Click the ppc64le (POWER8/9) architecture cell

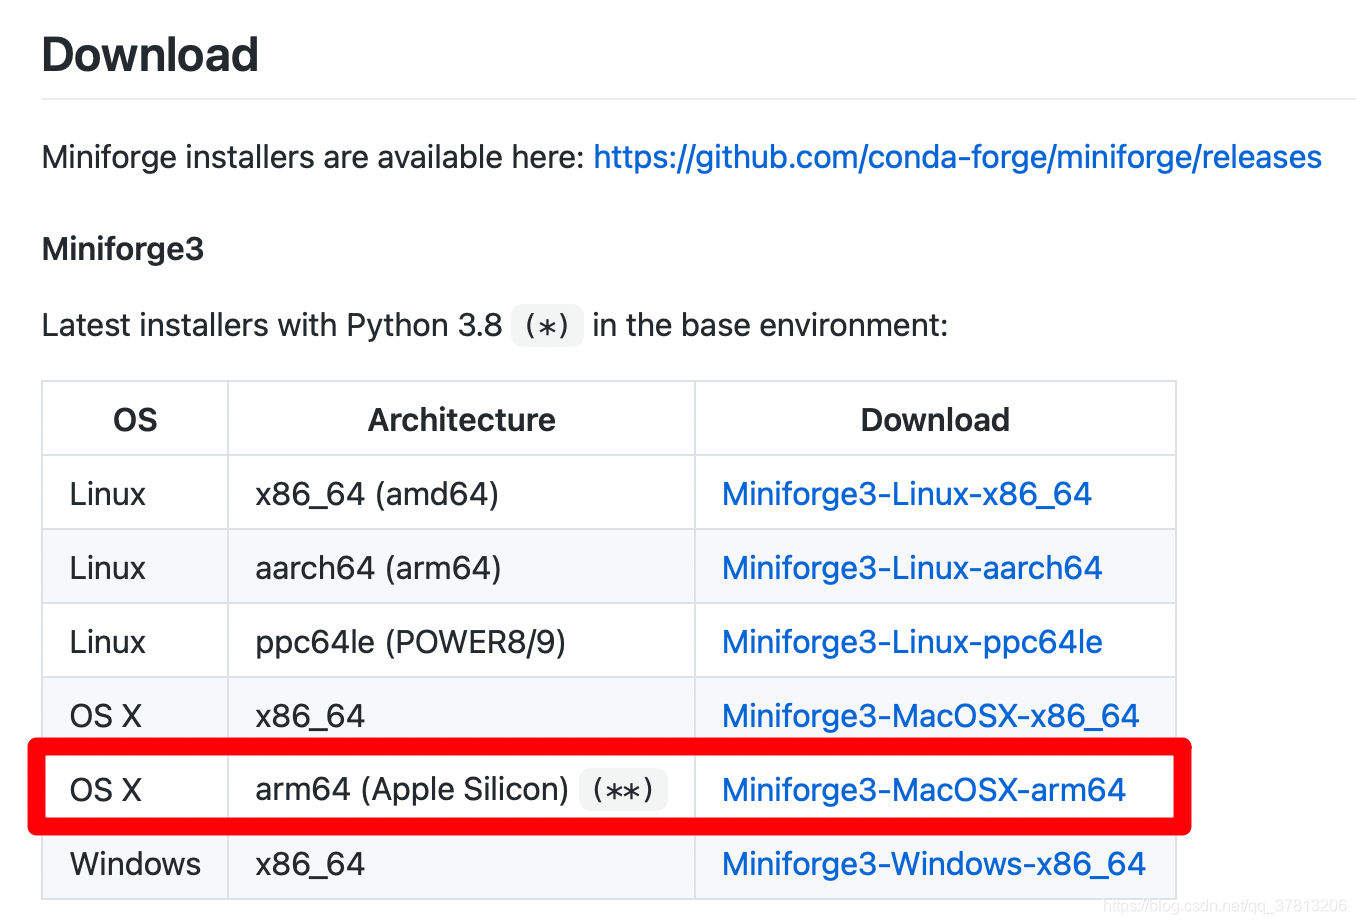[410, 642]
